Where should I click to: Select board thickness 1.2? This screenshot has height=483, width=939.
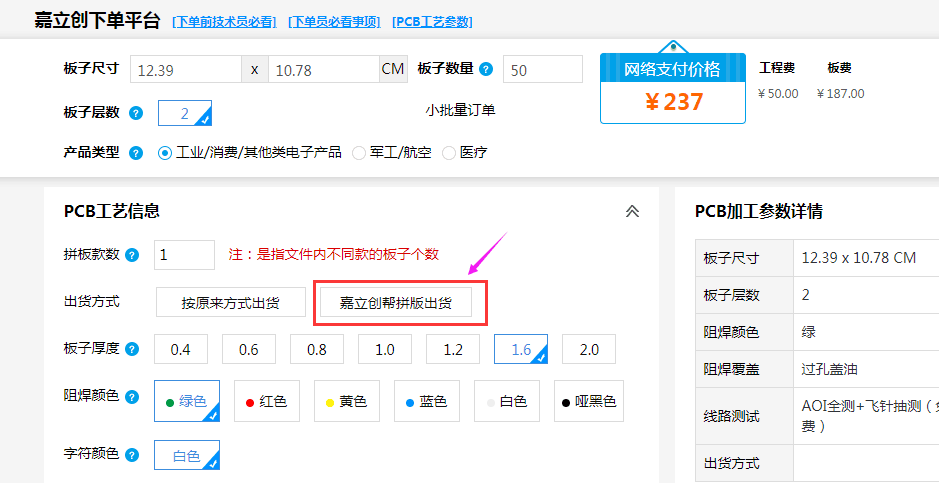tap(453, 349)
